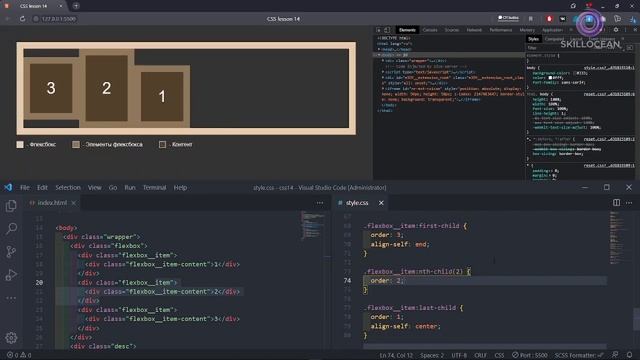Open more actions for the index.html editor group

tap(320, 202)
